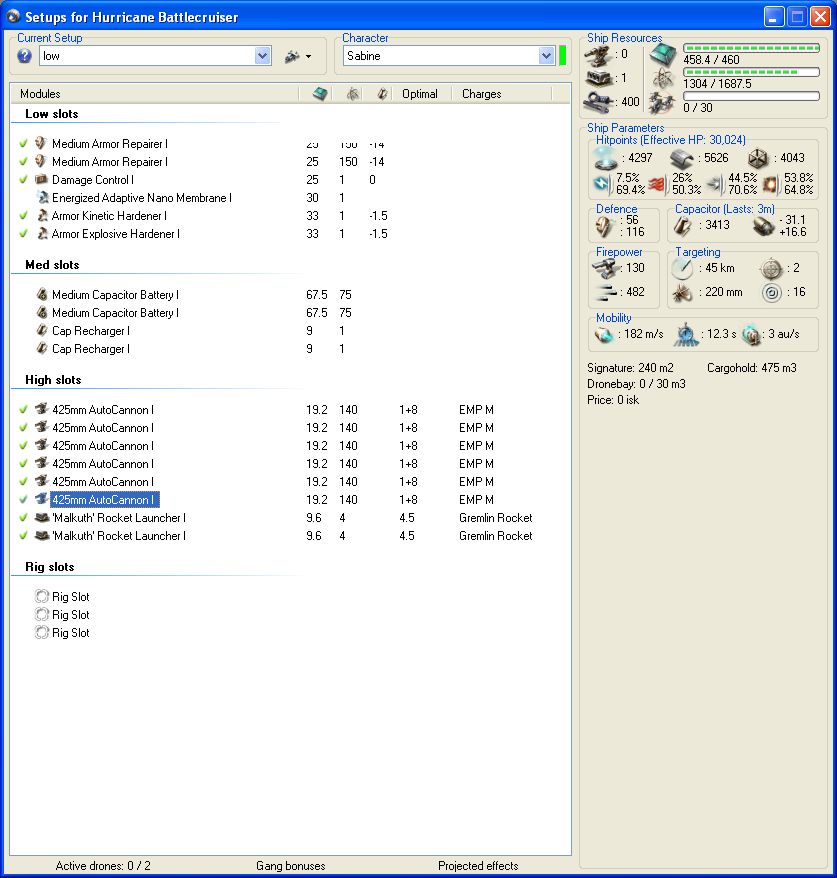Click the CPU usage progress bar

click(751, 48)
